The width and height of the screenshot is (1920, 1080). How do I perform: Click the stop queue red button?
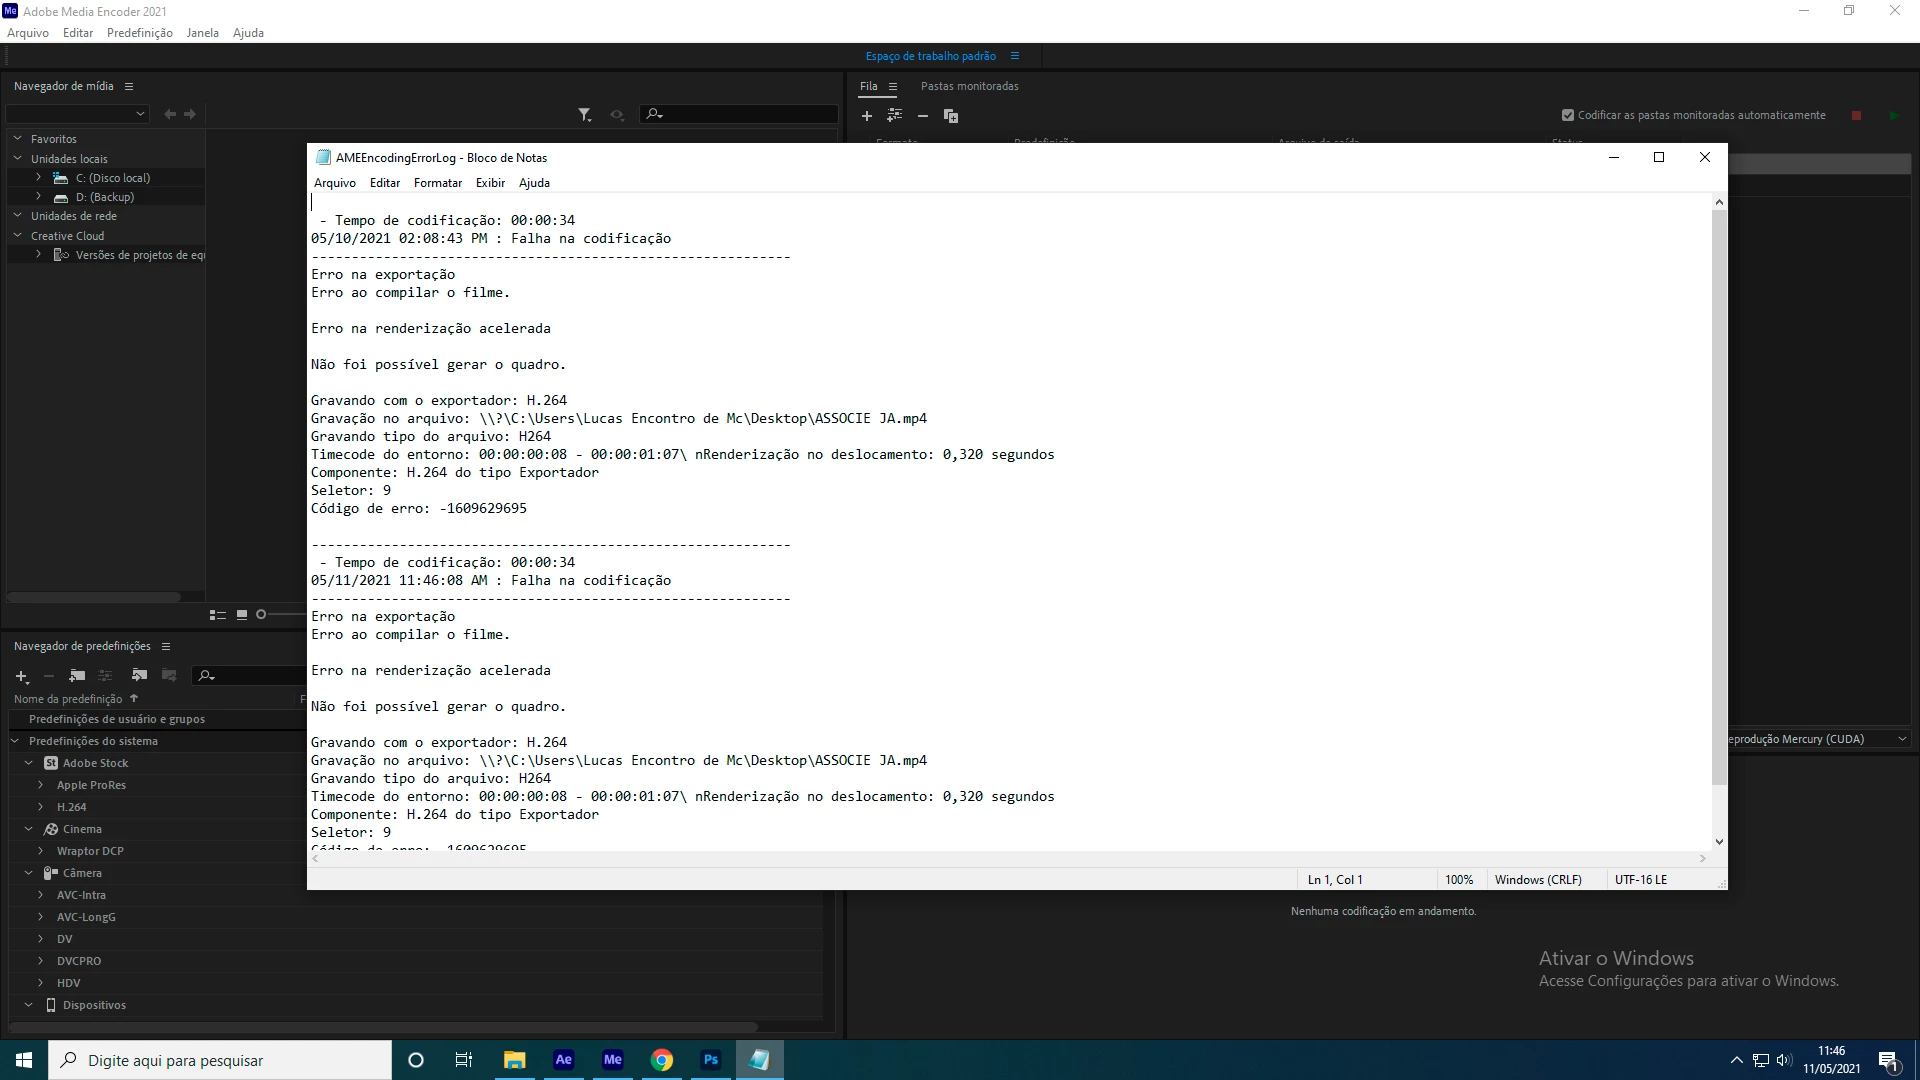pos(1857,116)
